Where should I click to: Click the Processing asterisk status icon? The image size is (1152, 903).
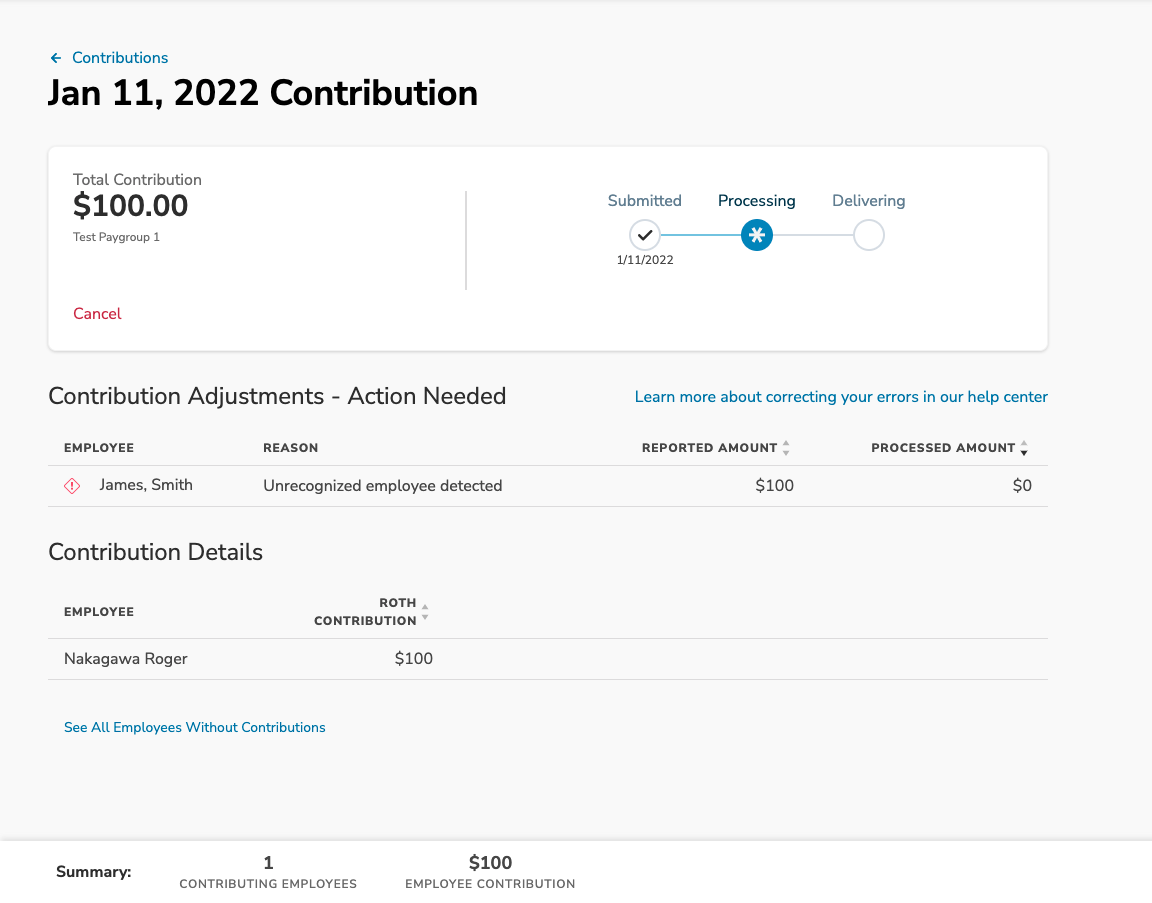(x=757, y=235)
